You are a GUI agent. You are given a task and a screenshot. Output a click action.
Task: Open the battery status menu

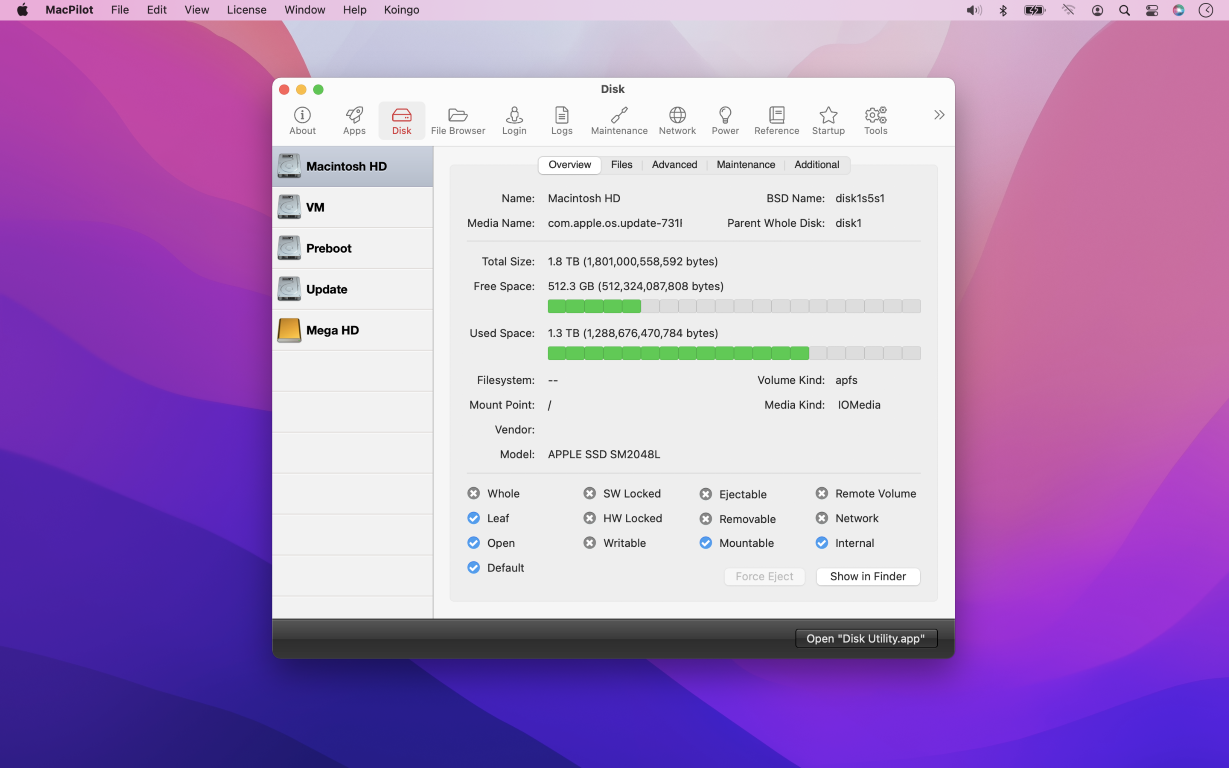click(x=1035, y=10)
